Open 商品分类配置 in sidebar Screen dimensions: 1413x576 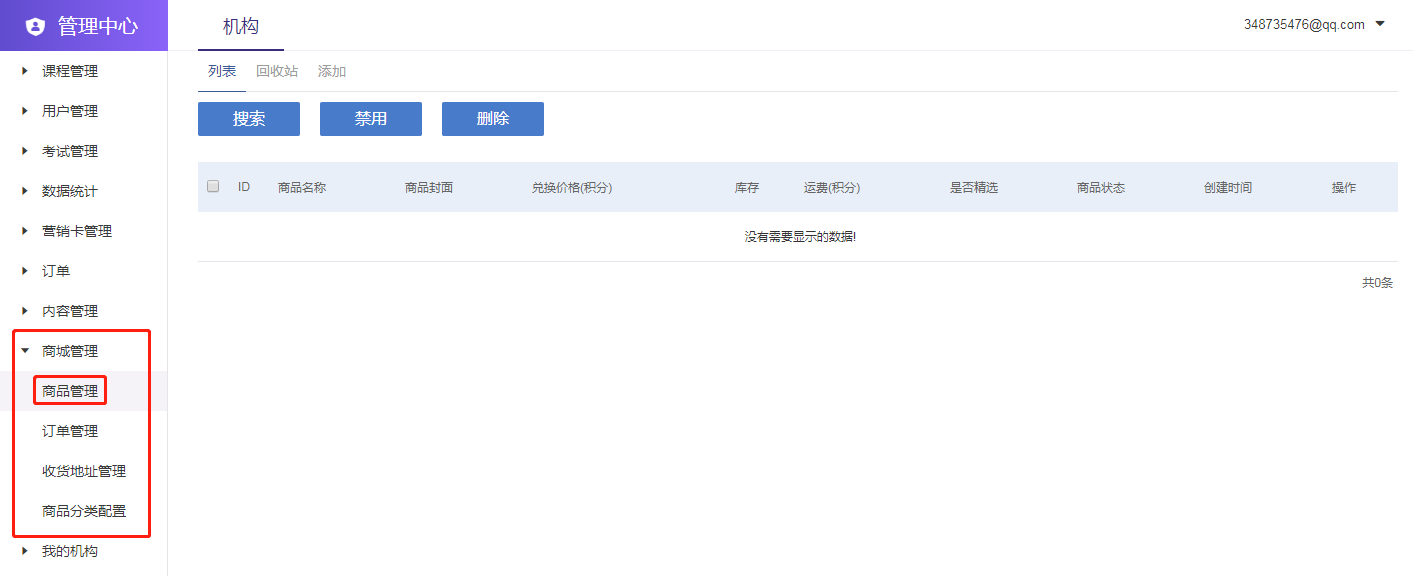pyautogui.click(x=84, y=511)
